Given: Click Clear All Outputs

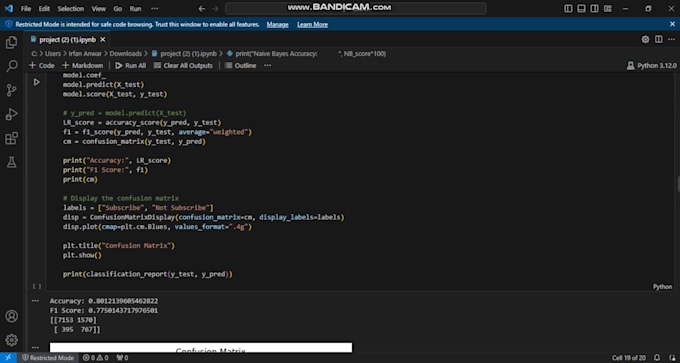Looking at the screenshot, I should (183, 65).
